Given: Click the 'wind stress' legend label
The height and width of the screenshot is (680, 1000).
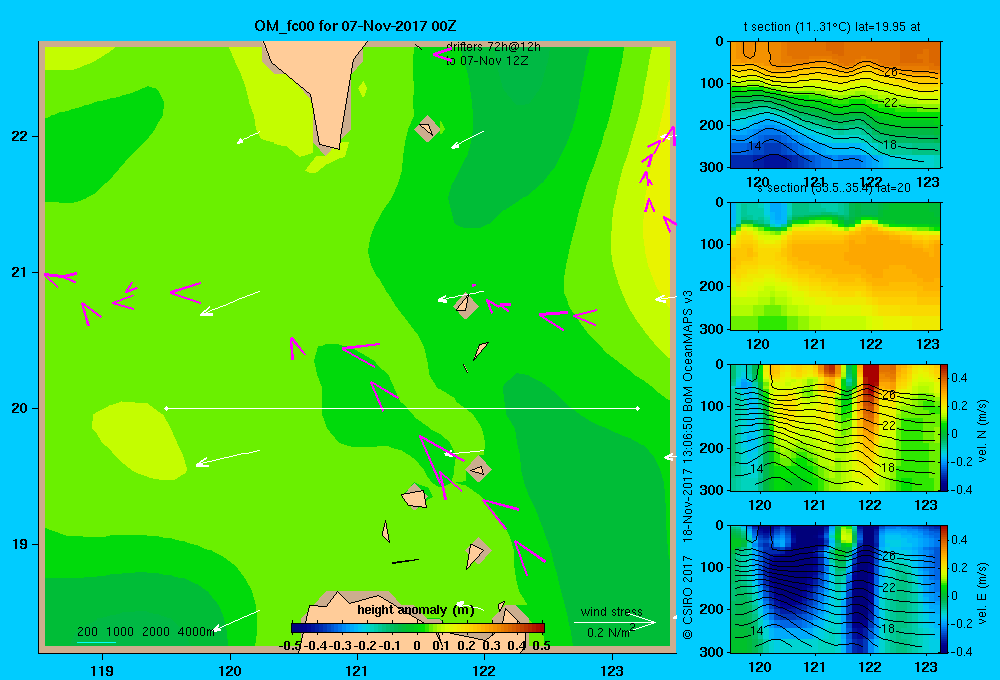Looking at the screenshot, I should pyautogui.click(x=612, y=612).
